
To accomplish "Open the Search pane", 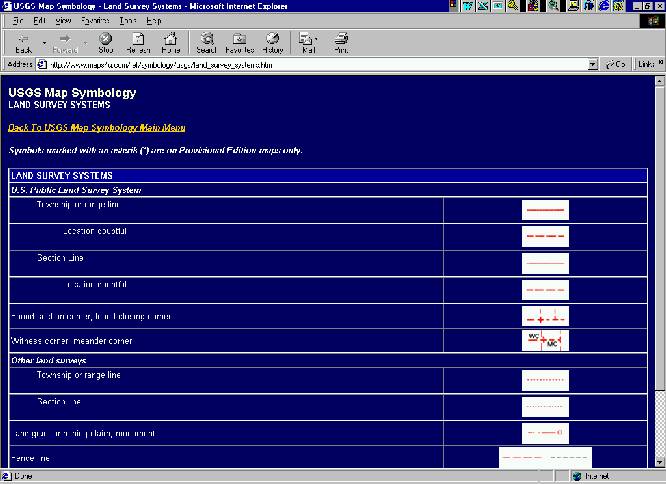I will point(206,42).
